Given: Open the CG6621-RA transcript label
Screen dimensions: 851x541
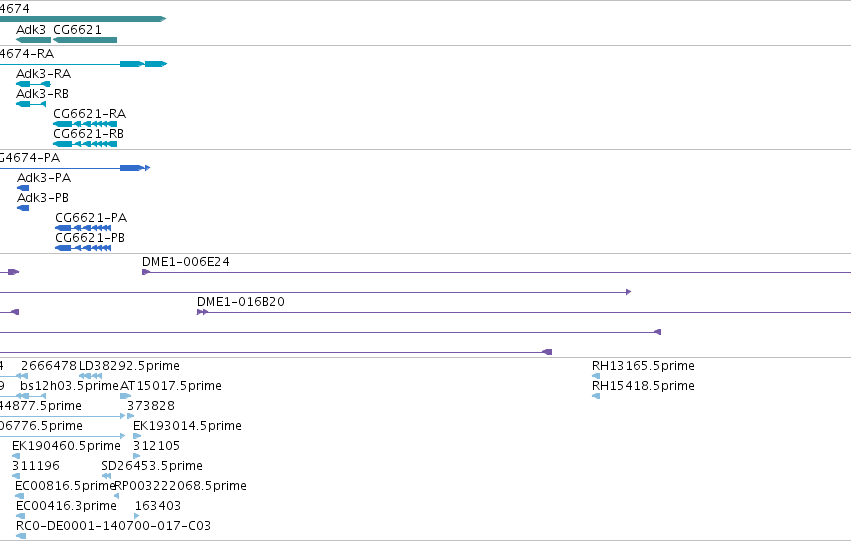Looking at the screenshot, I should pos(90,114).
